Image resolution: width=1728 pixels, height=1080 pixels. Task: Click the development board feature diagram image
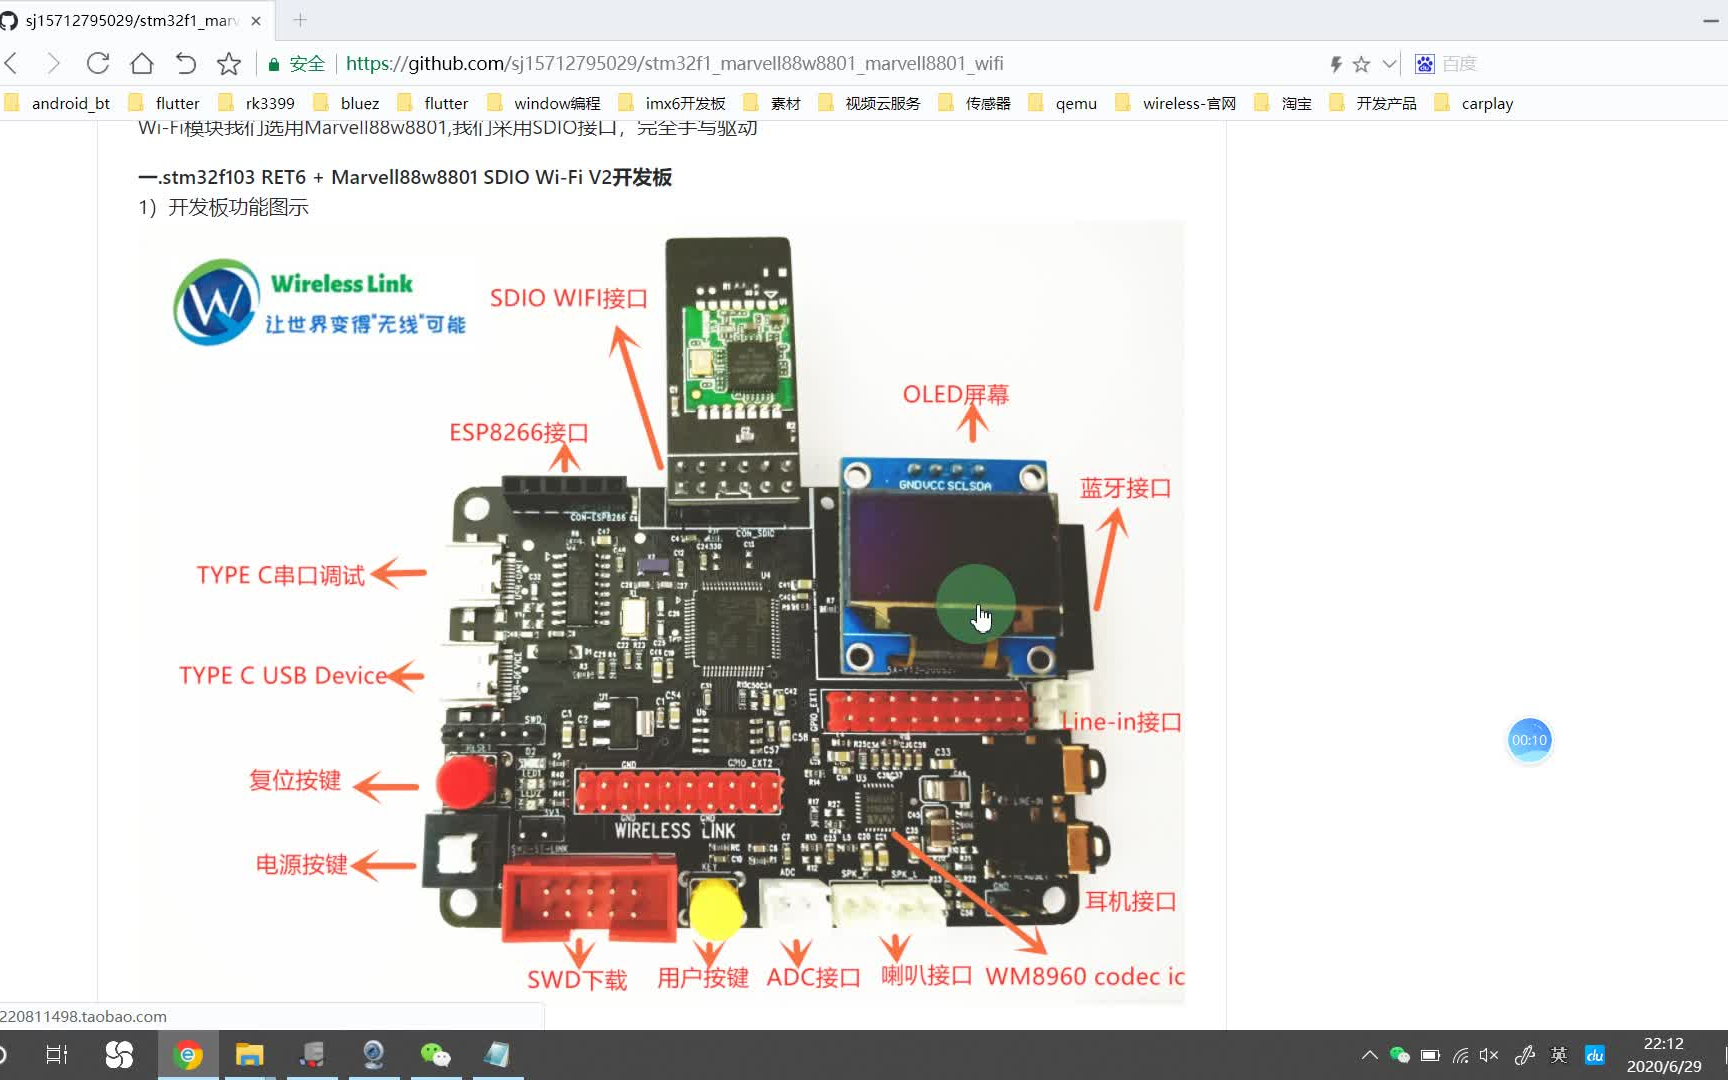(662, 612)
